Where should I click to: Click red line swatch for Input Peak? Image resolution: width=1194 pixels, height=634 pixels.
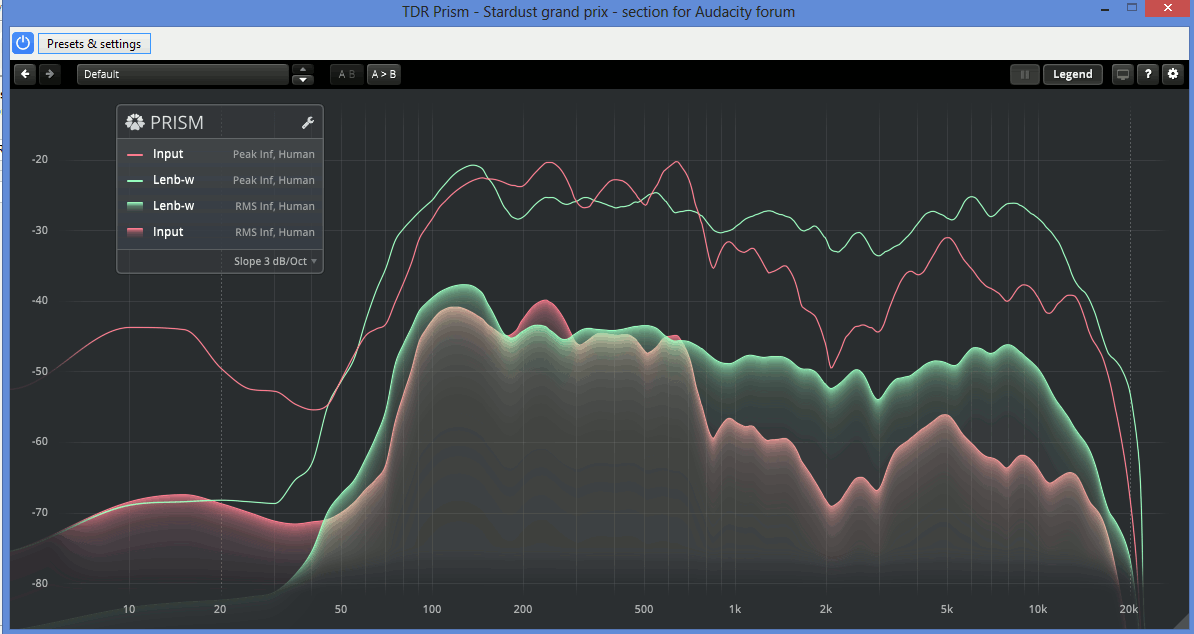[x=135, y=155]
